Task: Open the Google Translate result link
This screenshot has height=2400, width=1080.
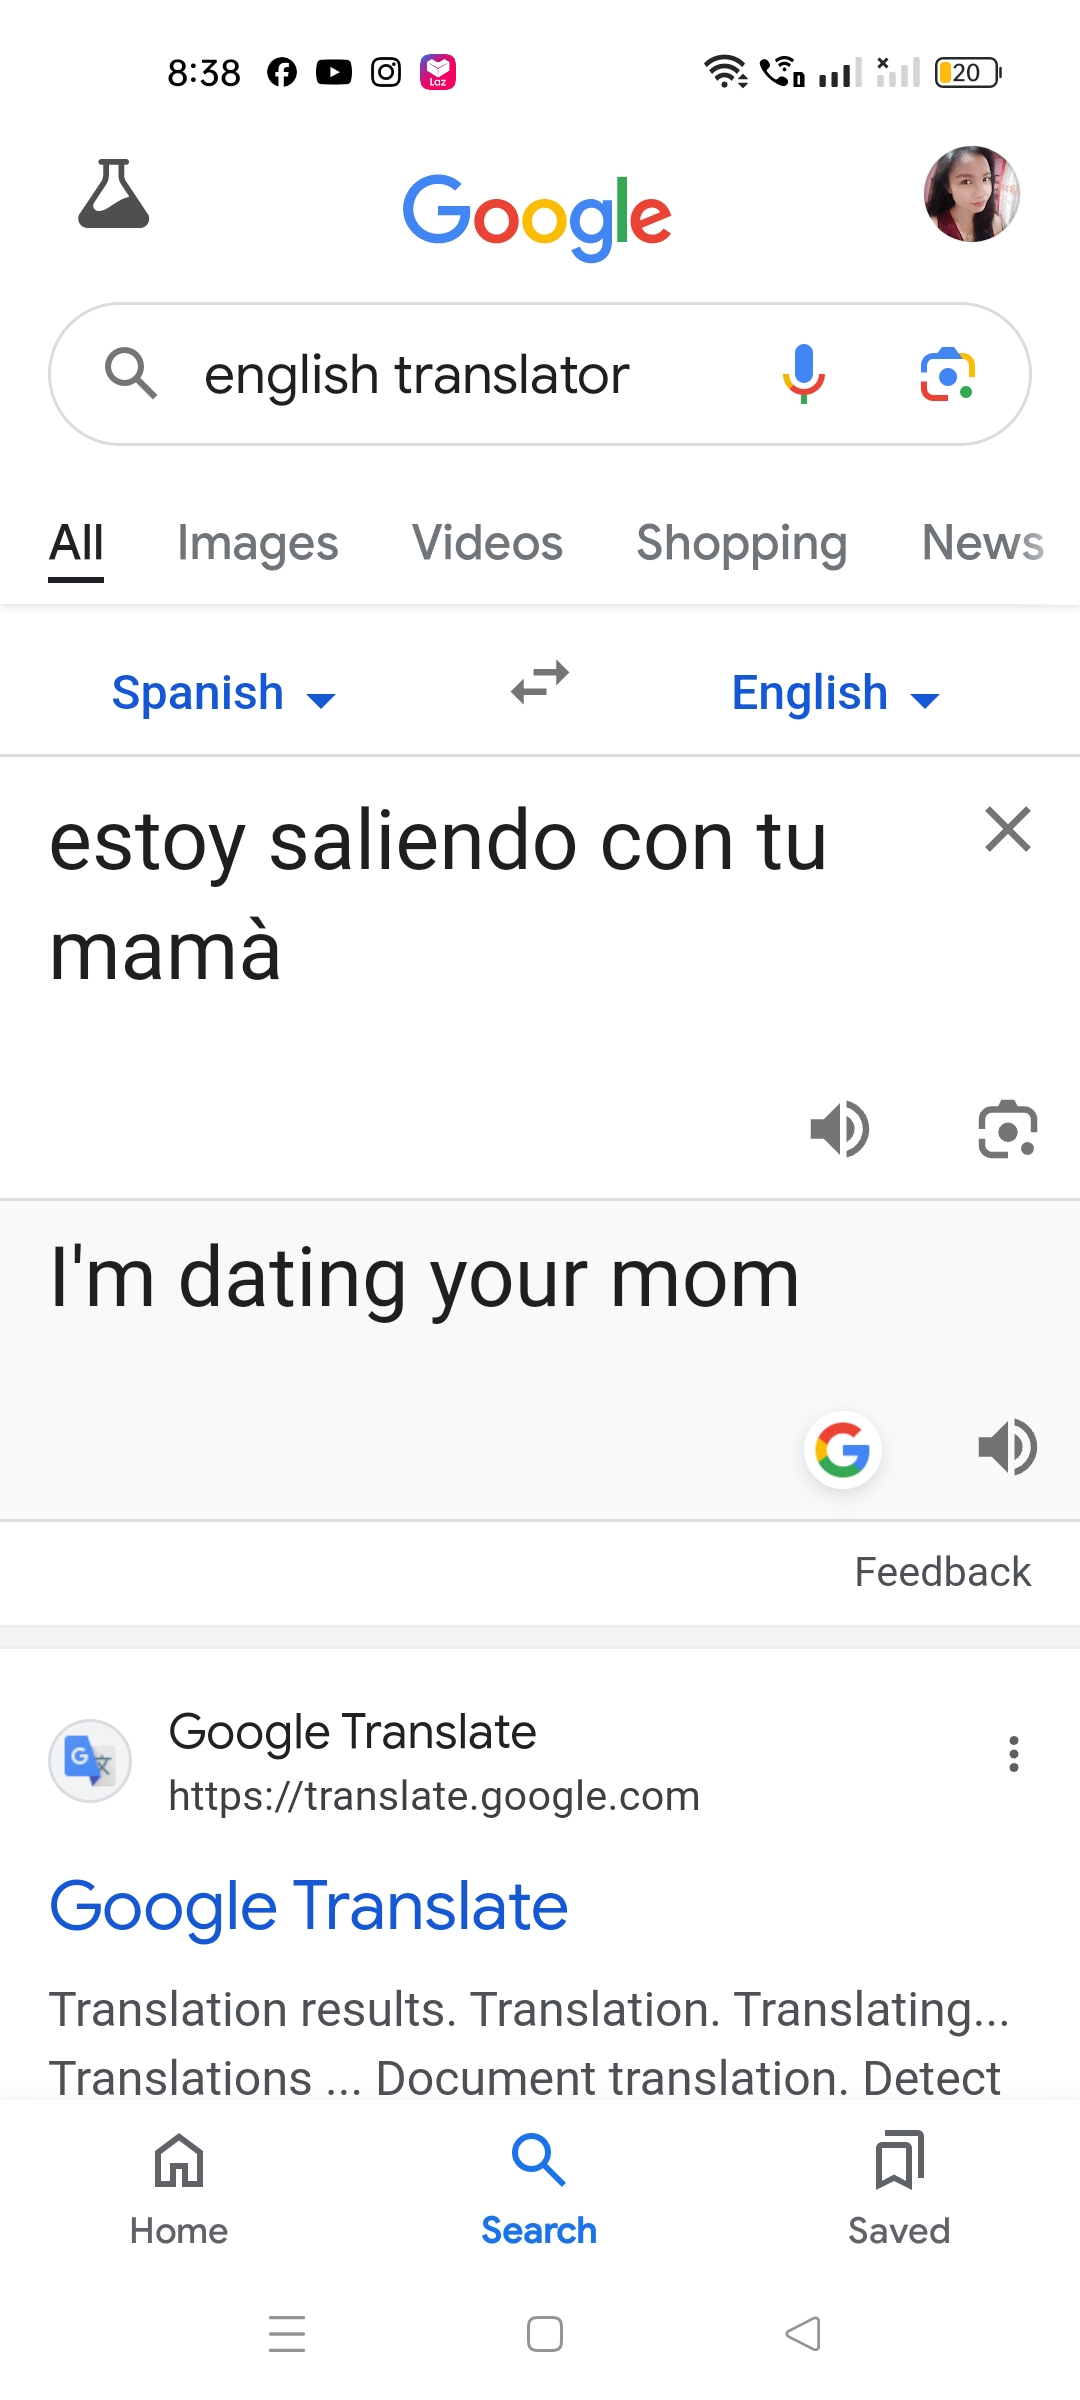Action: 309,1906
